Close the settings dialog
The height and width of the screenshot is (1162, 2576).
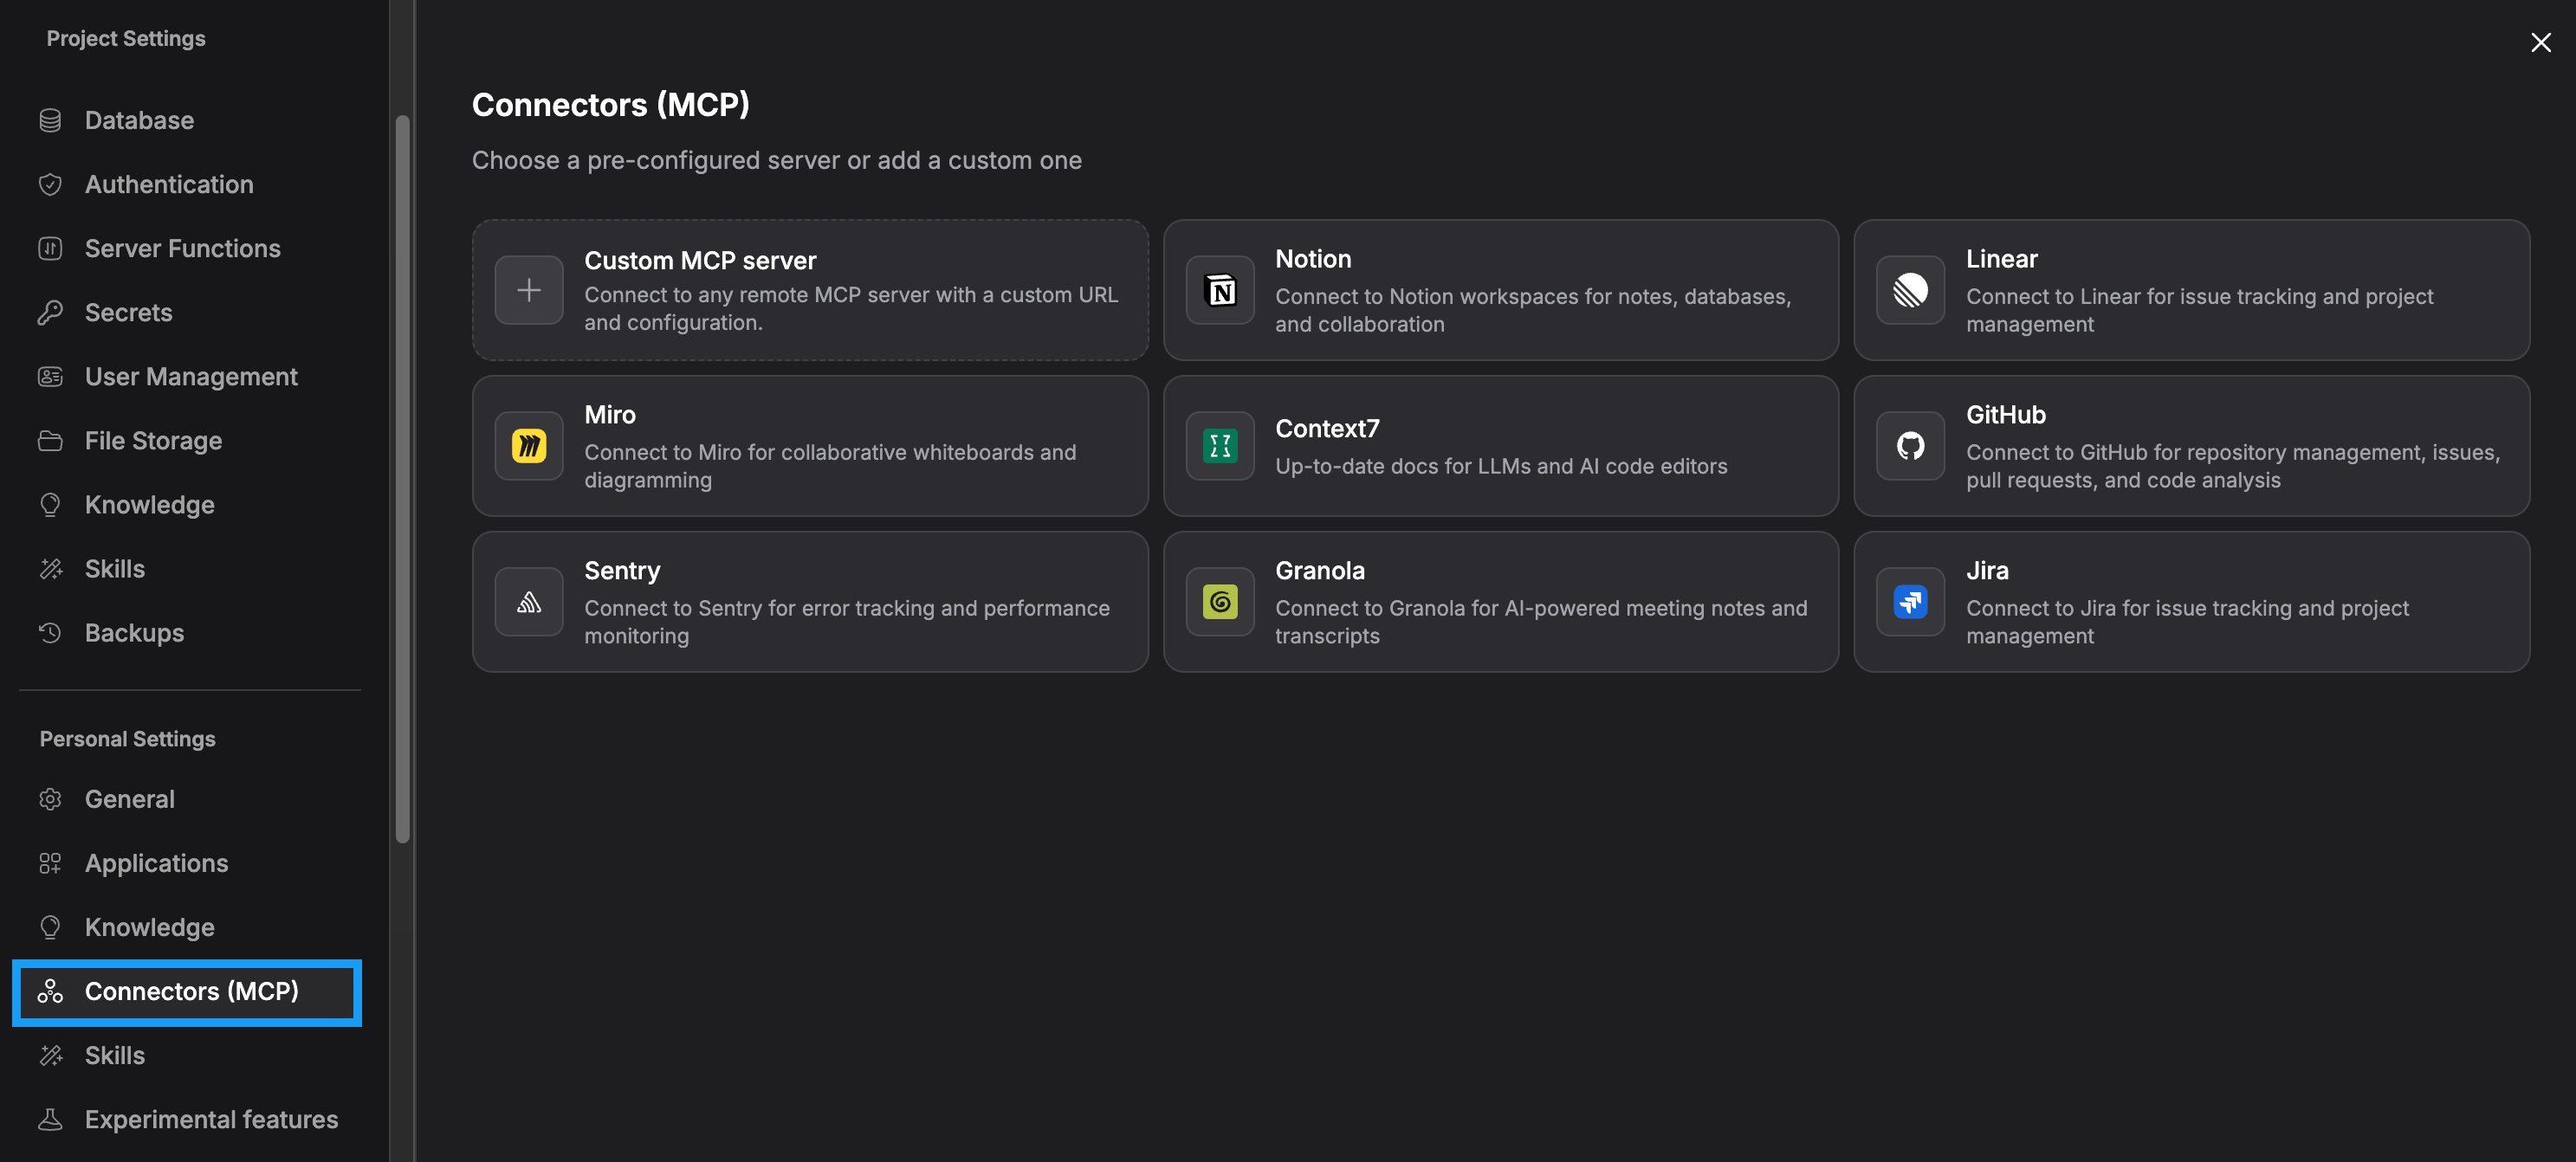point(2540,42)
